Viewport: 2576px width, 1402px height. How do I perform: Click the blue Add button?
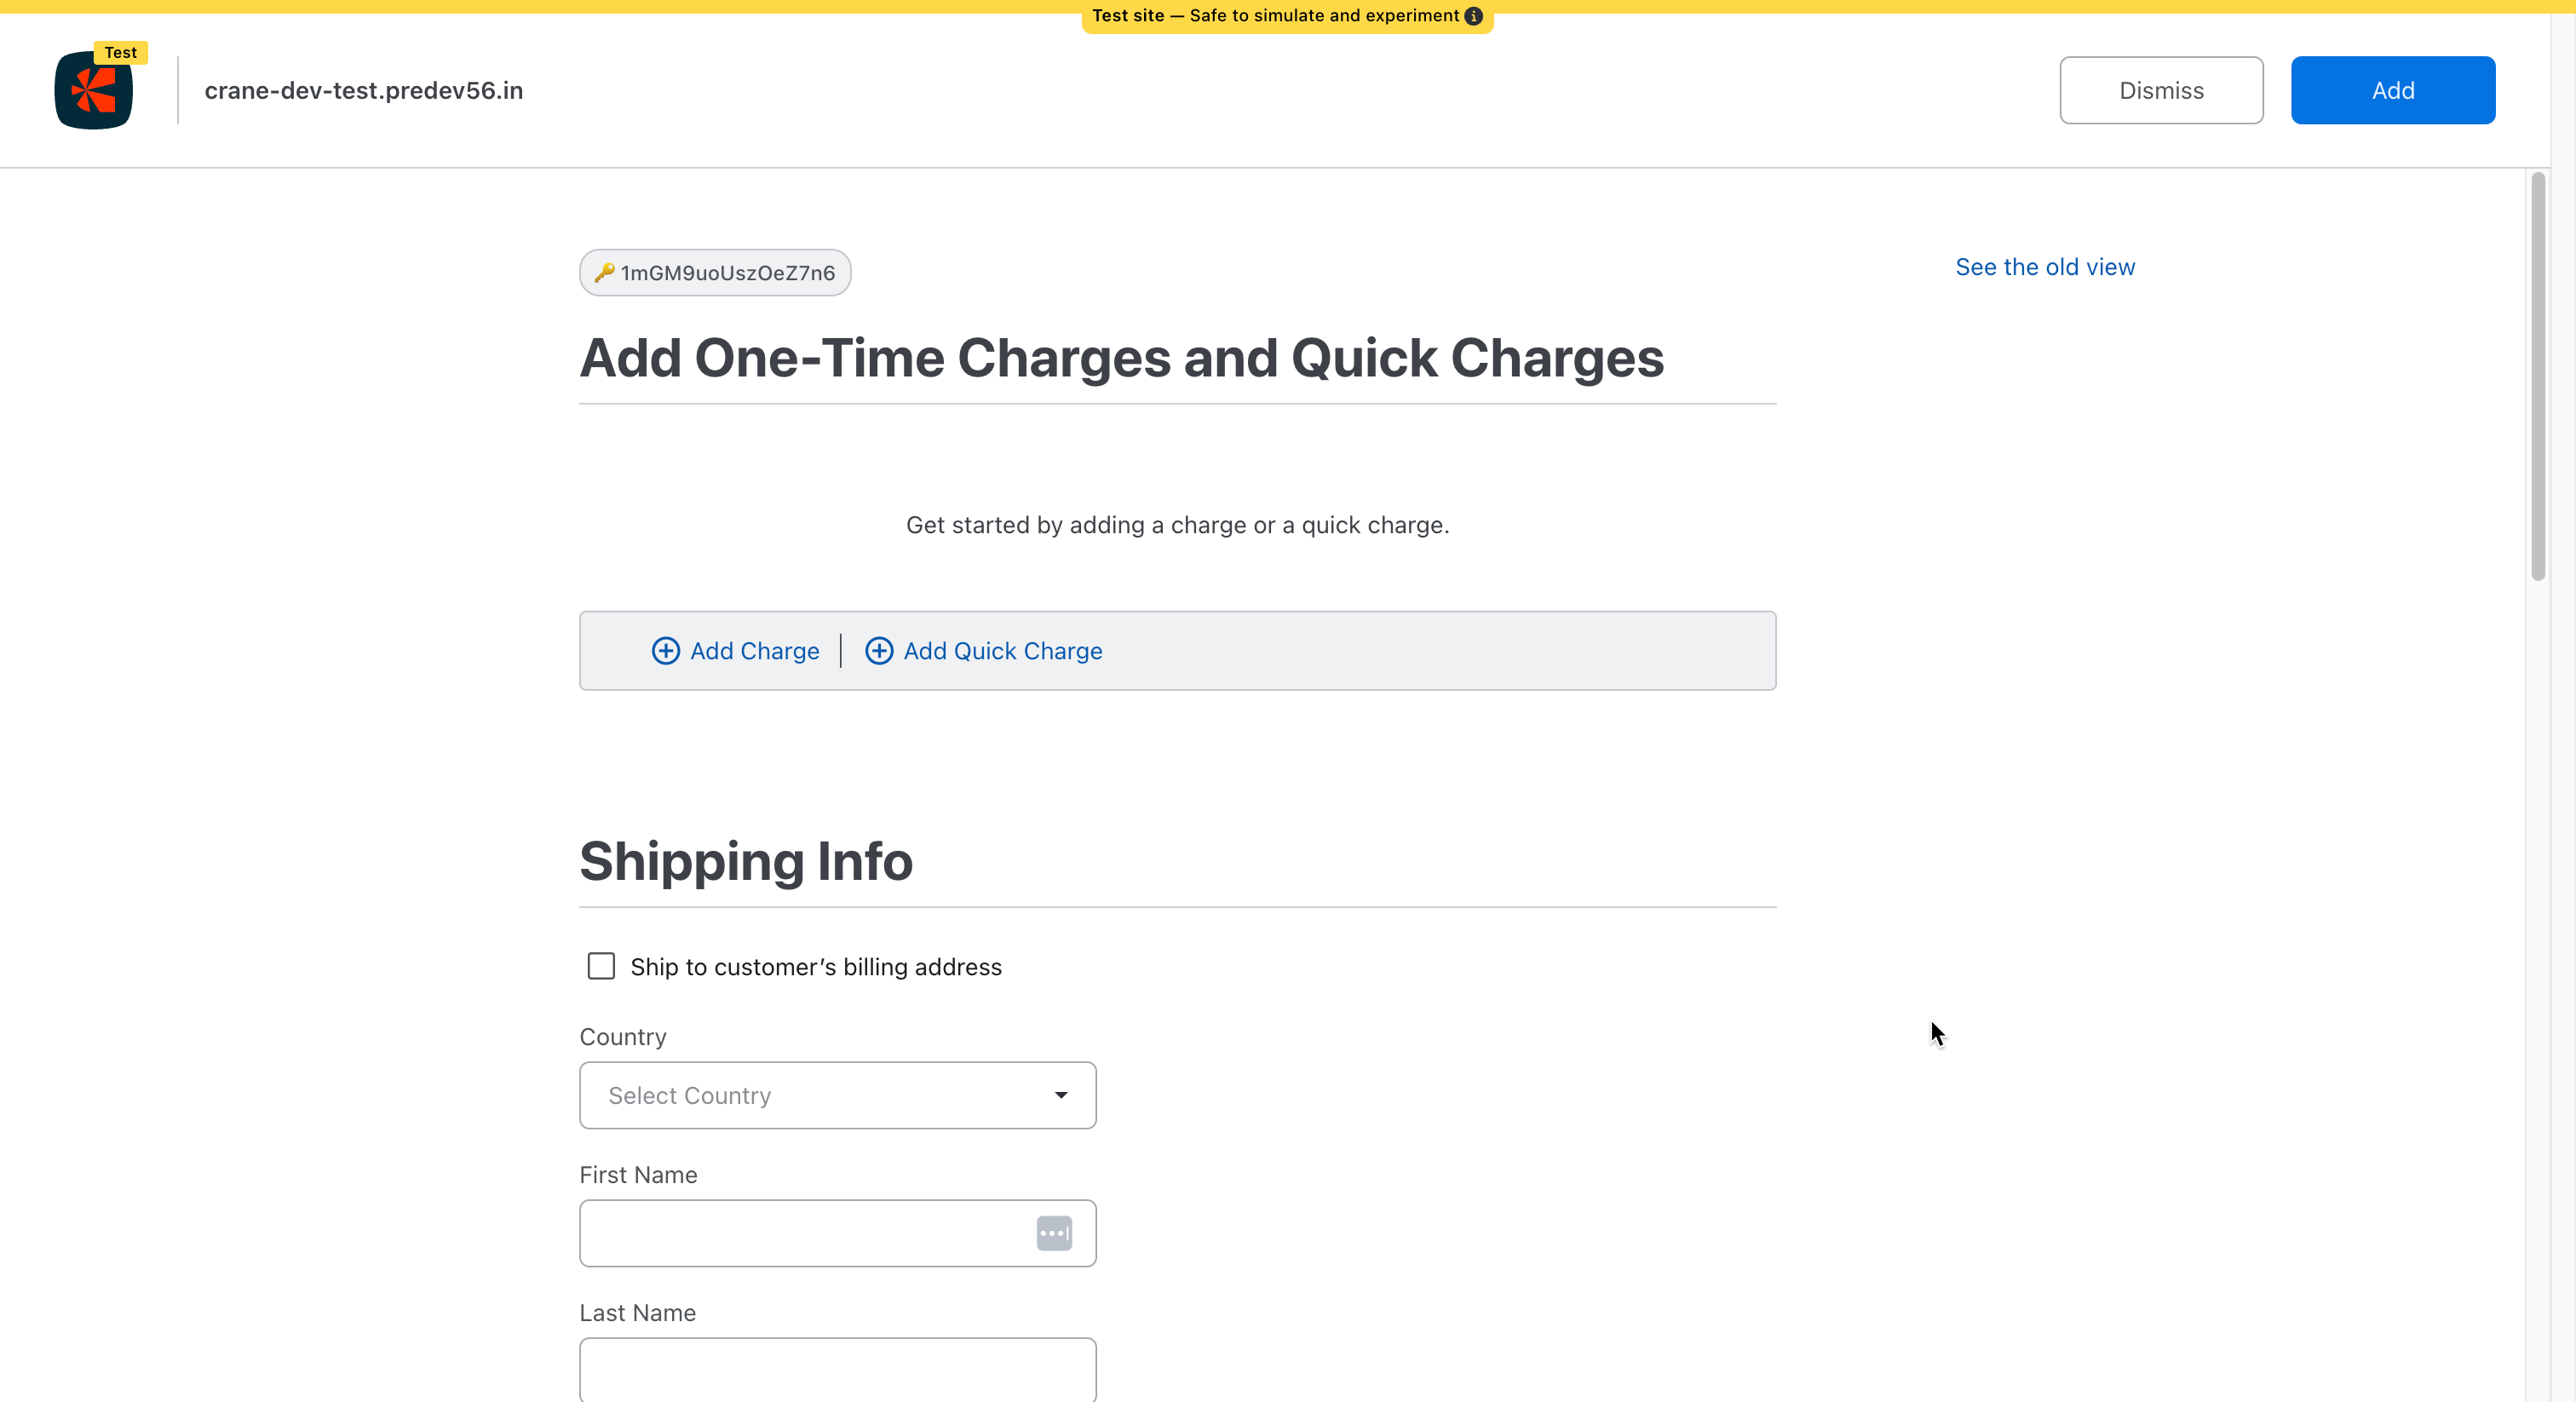pos(2392,90)
